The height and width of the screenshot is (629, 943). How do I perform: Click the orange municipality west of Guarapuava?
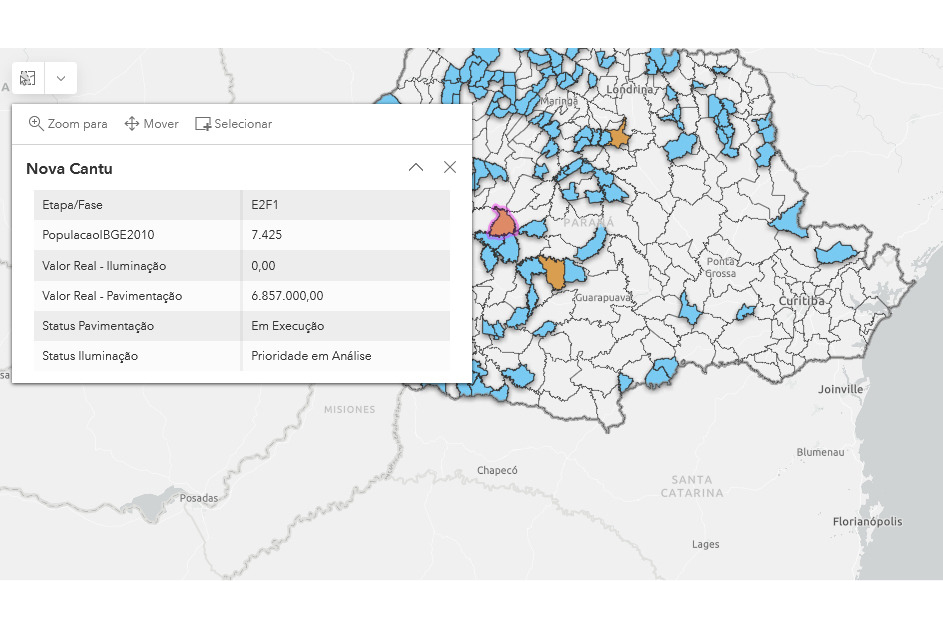(x=553, y=272)
